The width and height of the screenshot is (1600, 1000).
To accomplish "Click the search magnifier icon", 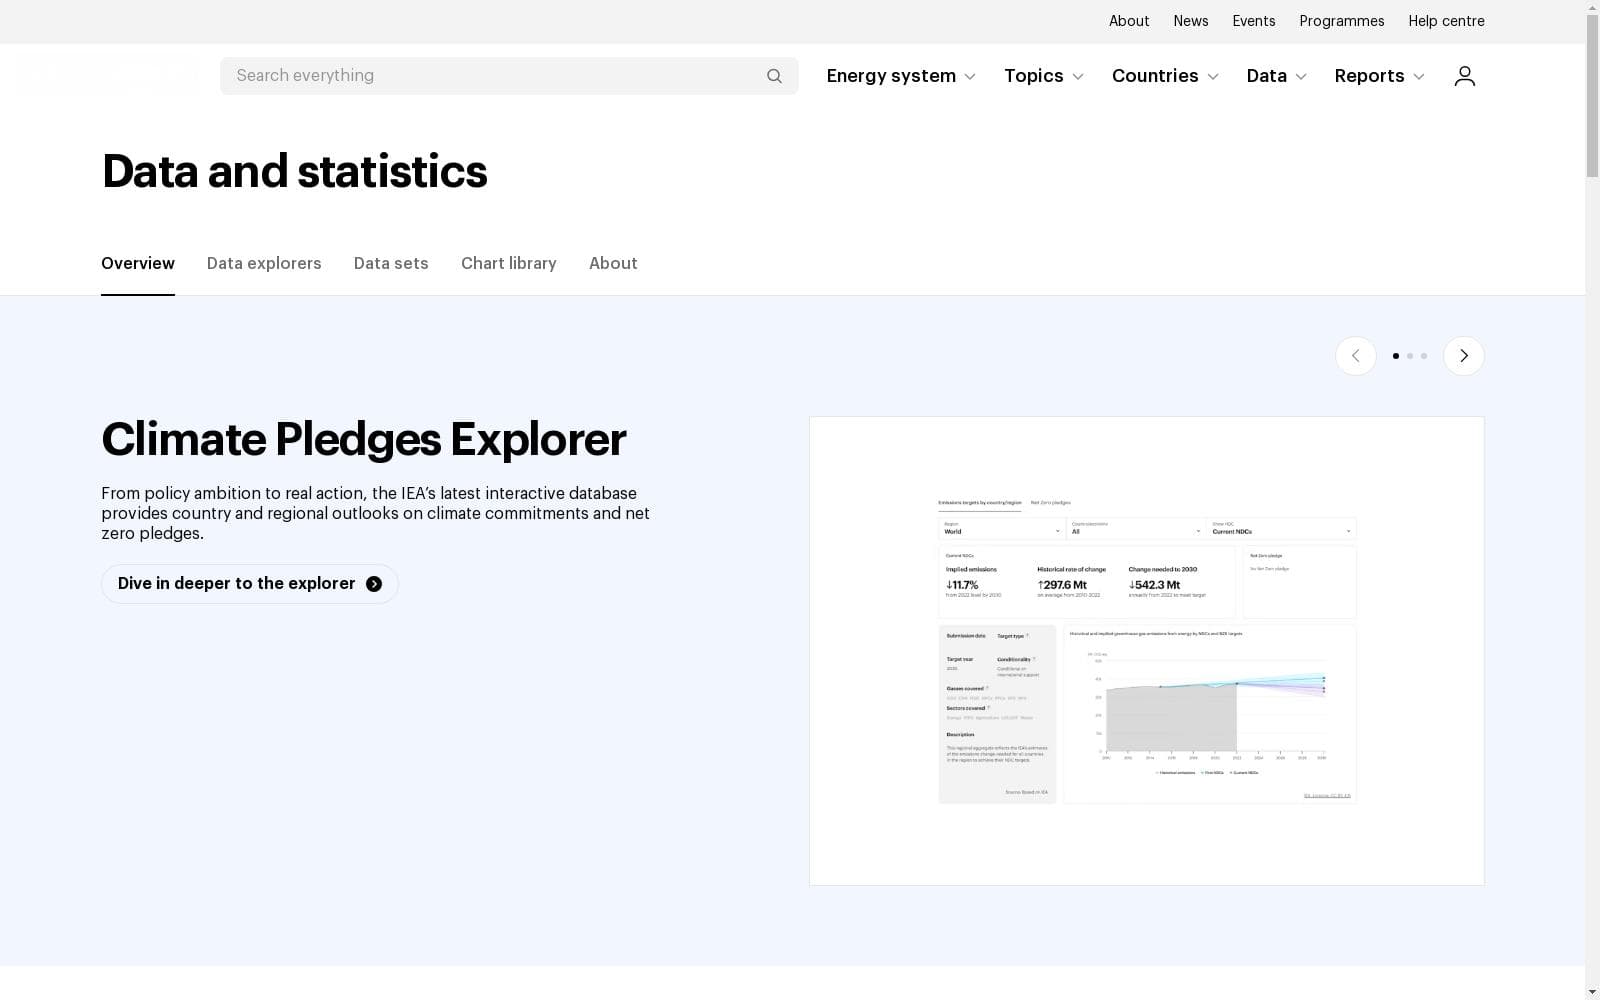I will (x=774, y=76).
